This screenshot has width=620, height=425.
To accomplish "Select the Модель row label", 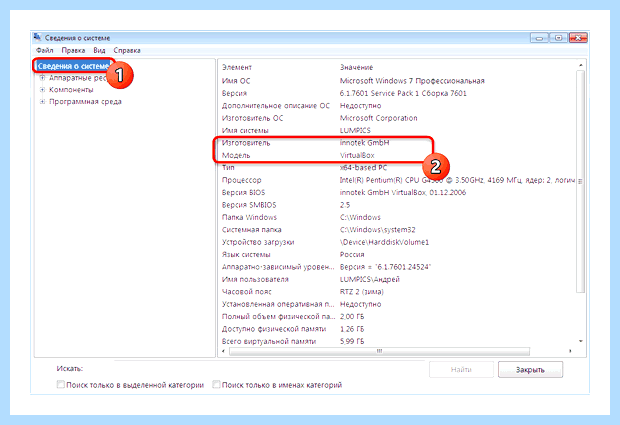I will point(236,155).
